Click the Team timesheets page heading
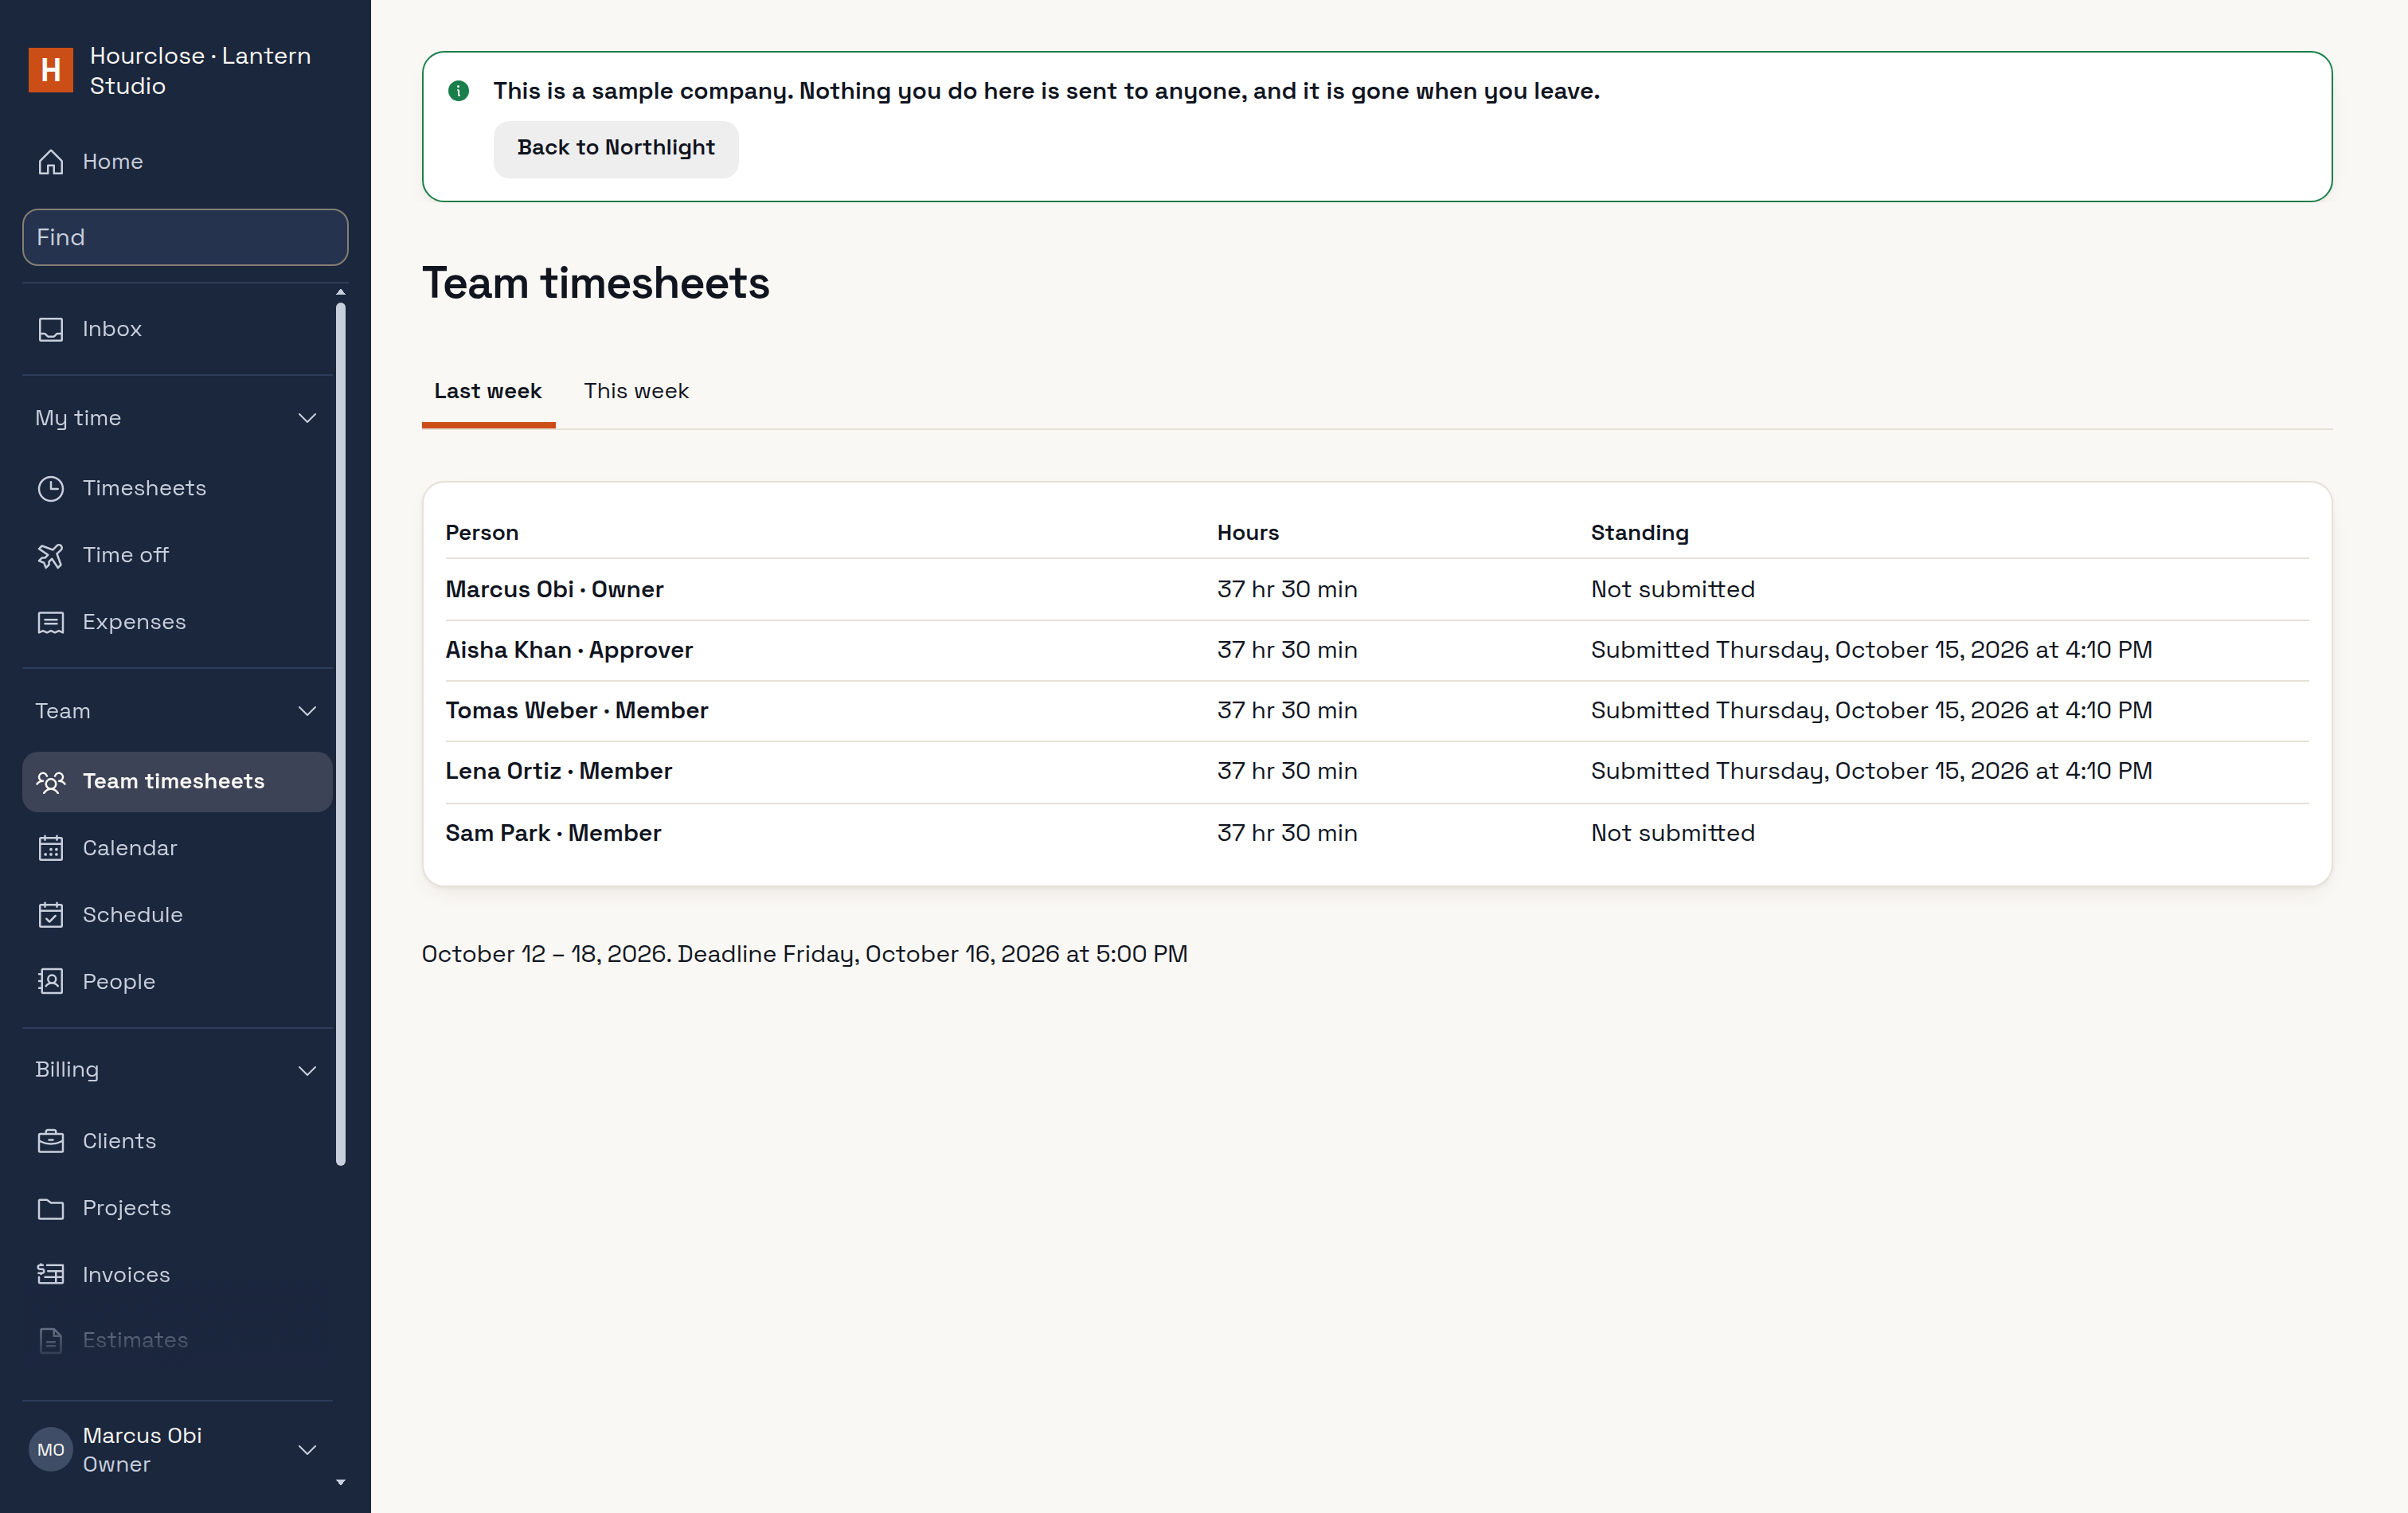This screenshot has width=2408, height=1513. 596,284
